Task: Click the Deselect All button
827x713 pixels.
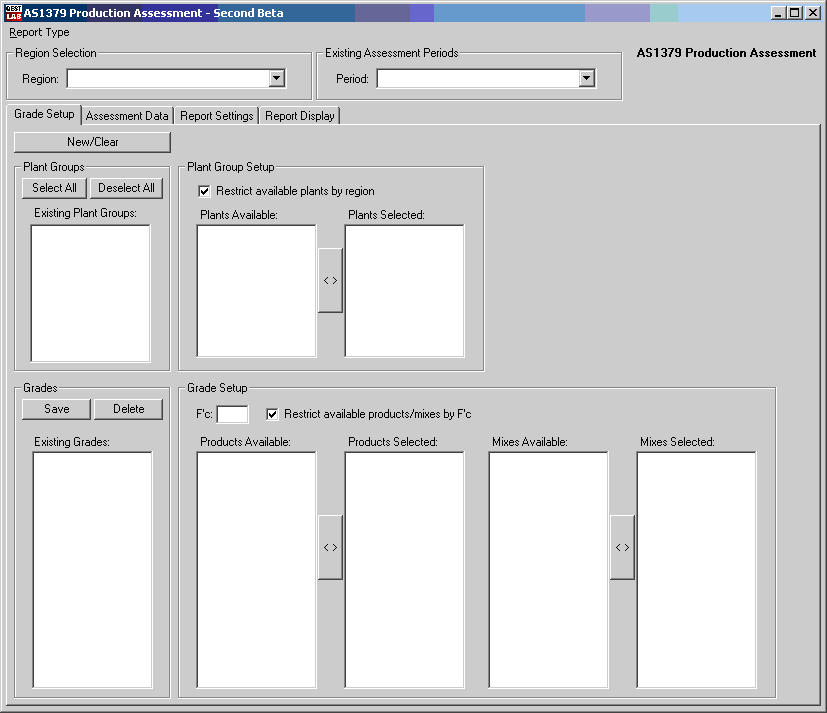Action: 126,188
